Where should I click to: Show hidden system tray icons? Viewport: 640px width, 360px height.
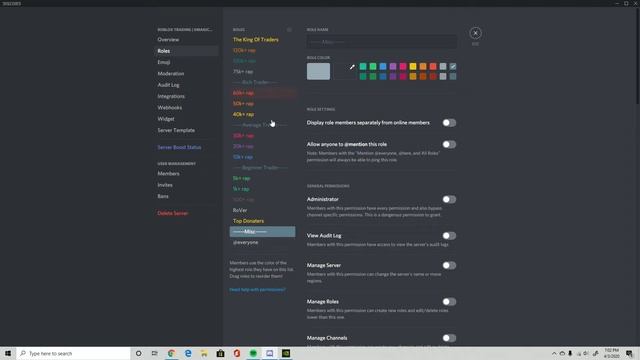554,353
